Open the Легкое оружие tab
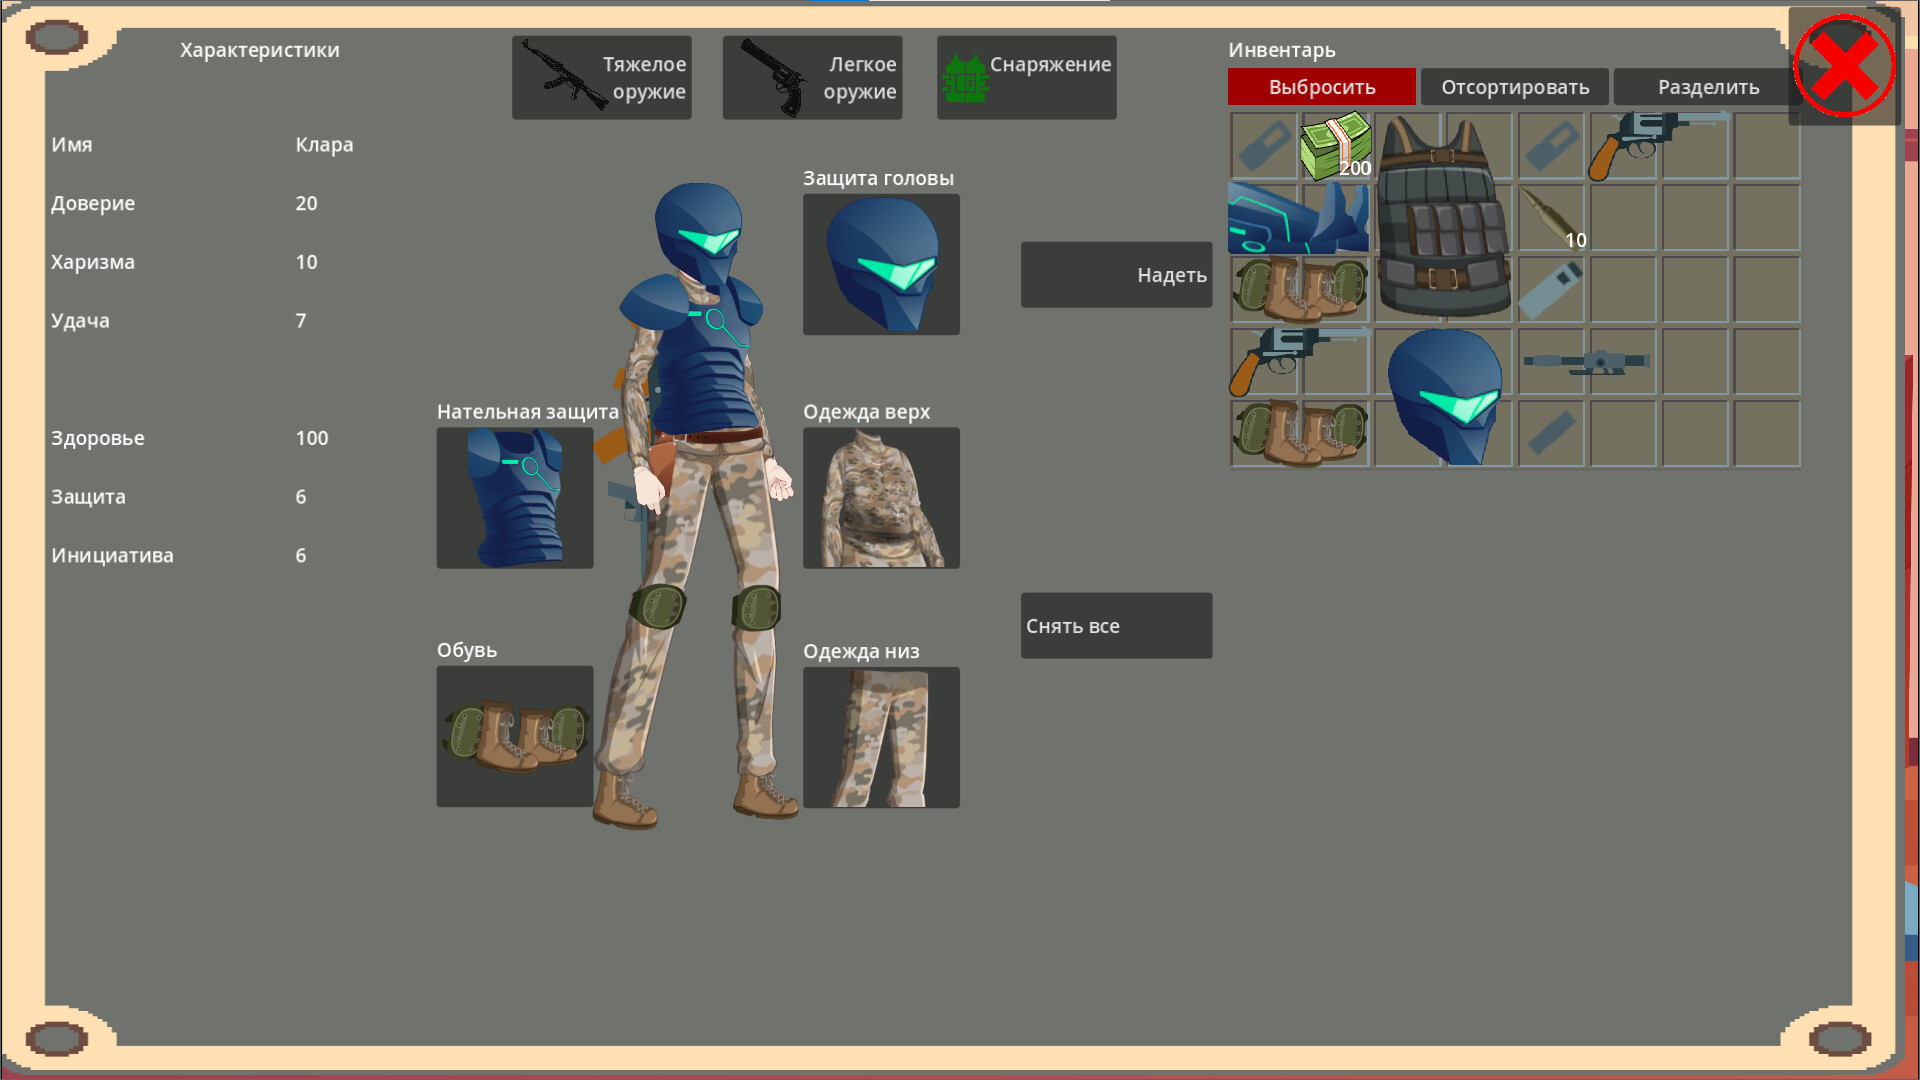This screenshot has height=1080, width=1920. click(x=811, y=77)
